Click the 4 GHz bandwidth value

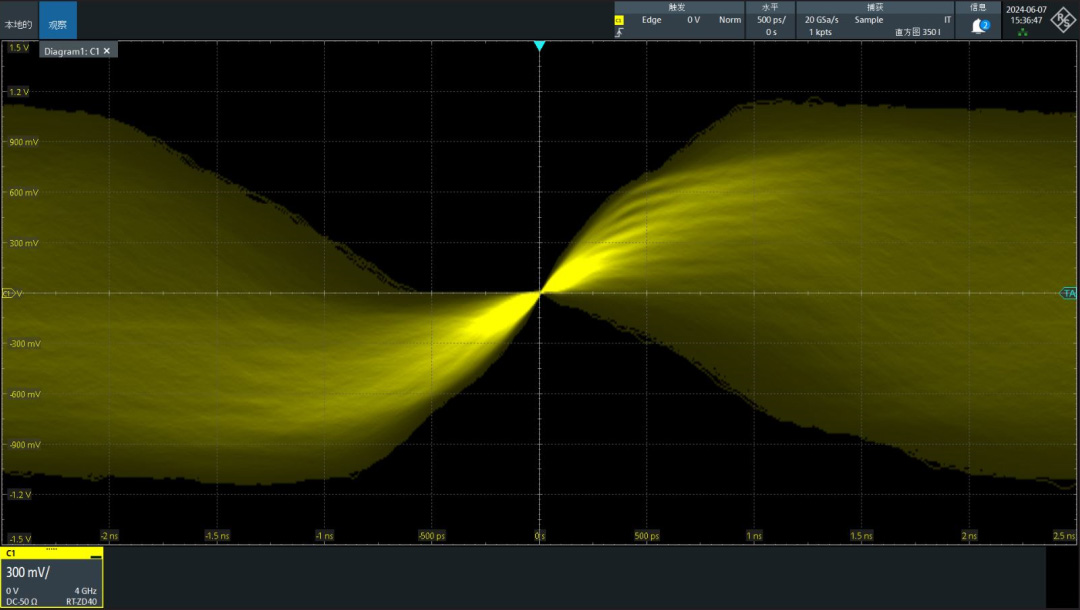85,591
